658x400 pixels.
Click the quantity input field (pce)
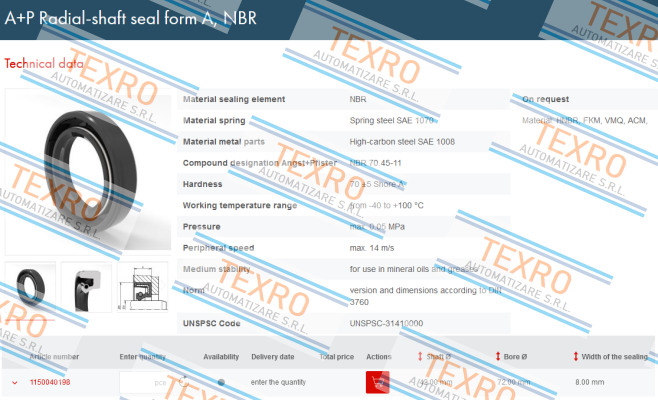tap(144, 382)
